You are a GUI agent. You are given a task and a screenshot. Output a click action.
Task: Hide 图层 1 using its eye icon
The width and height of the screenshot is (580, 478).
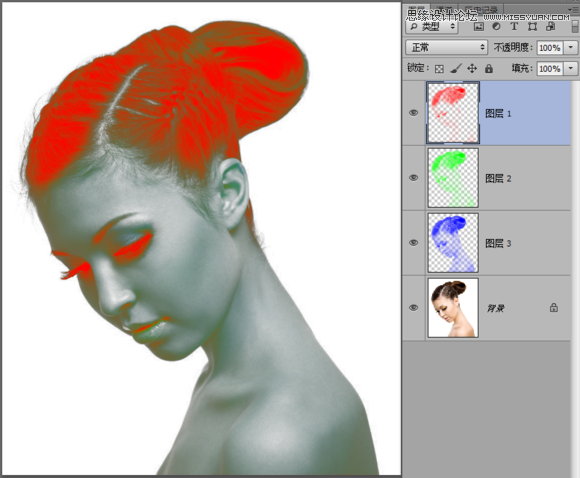[414, 113]
